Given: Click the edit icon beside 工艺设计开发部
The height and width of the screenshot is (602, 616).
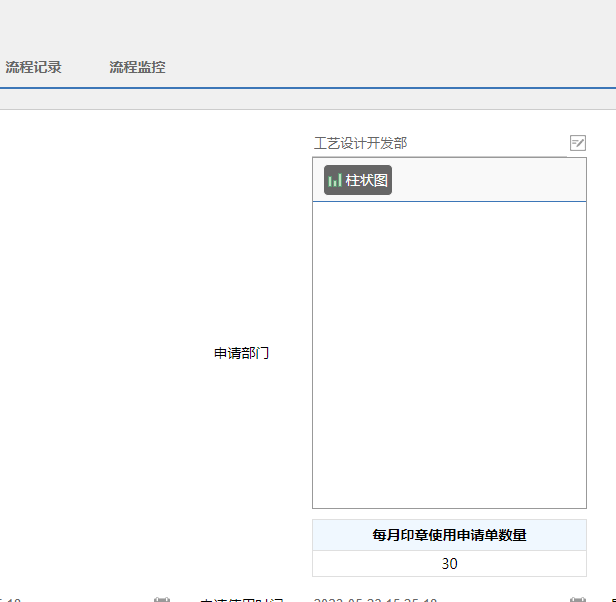Looking at the screenshot, I should [578, 143].
